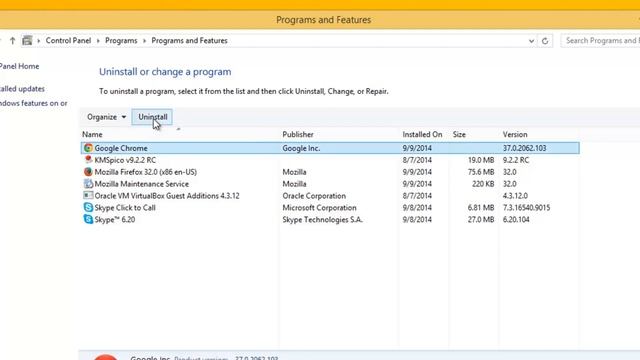Select Mozilla Maintenance Service entry
This screenshot has width=640, height=360.
pos(142,184)
